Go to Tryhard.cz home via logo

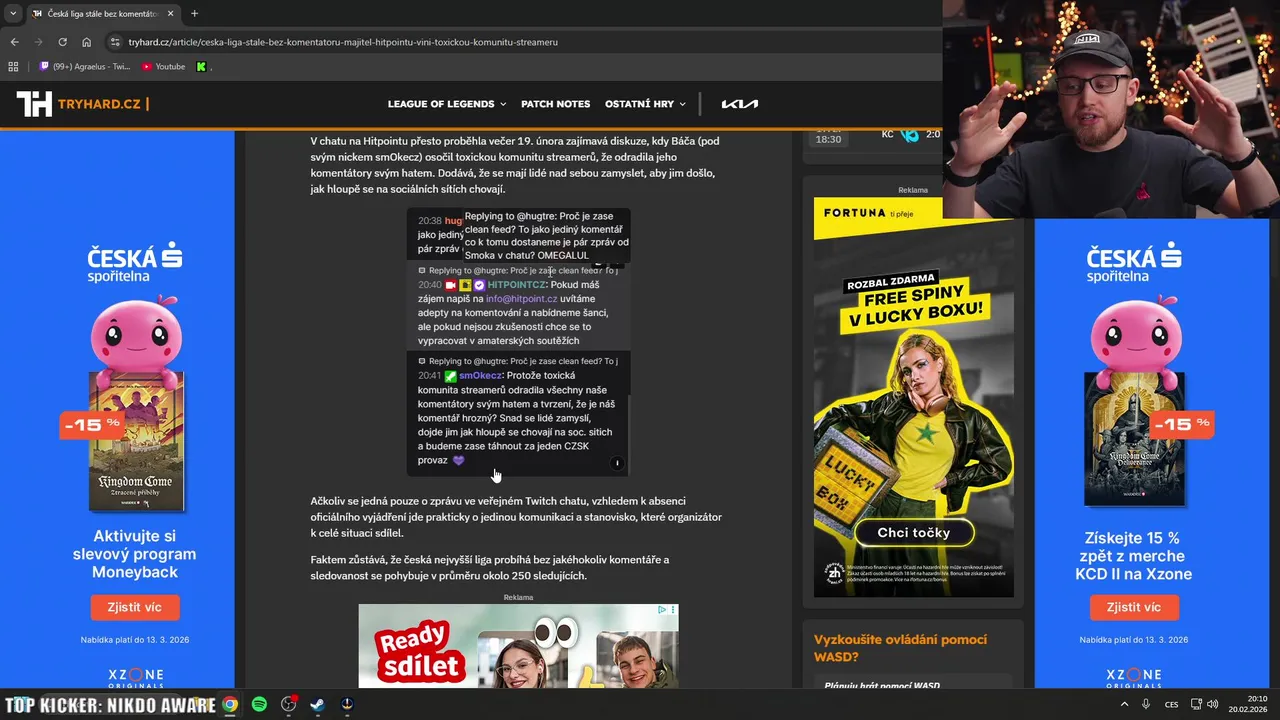click(x=82, y=104)
